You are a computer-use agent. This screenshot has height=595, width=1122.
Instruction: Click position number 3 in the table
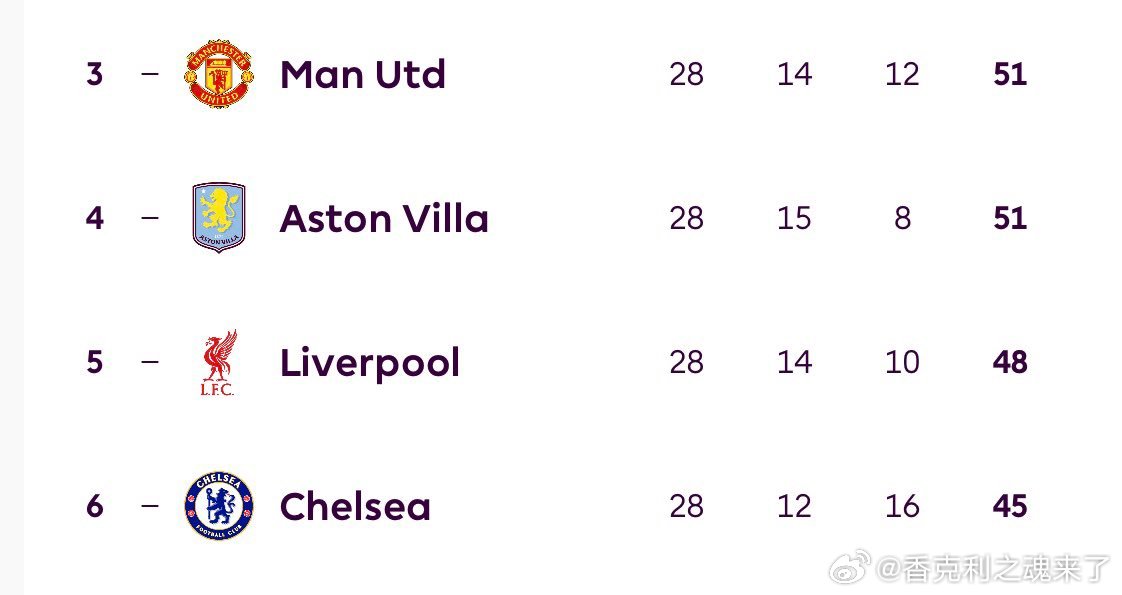click(94, 74)
